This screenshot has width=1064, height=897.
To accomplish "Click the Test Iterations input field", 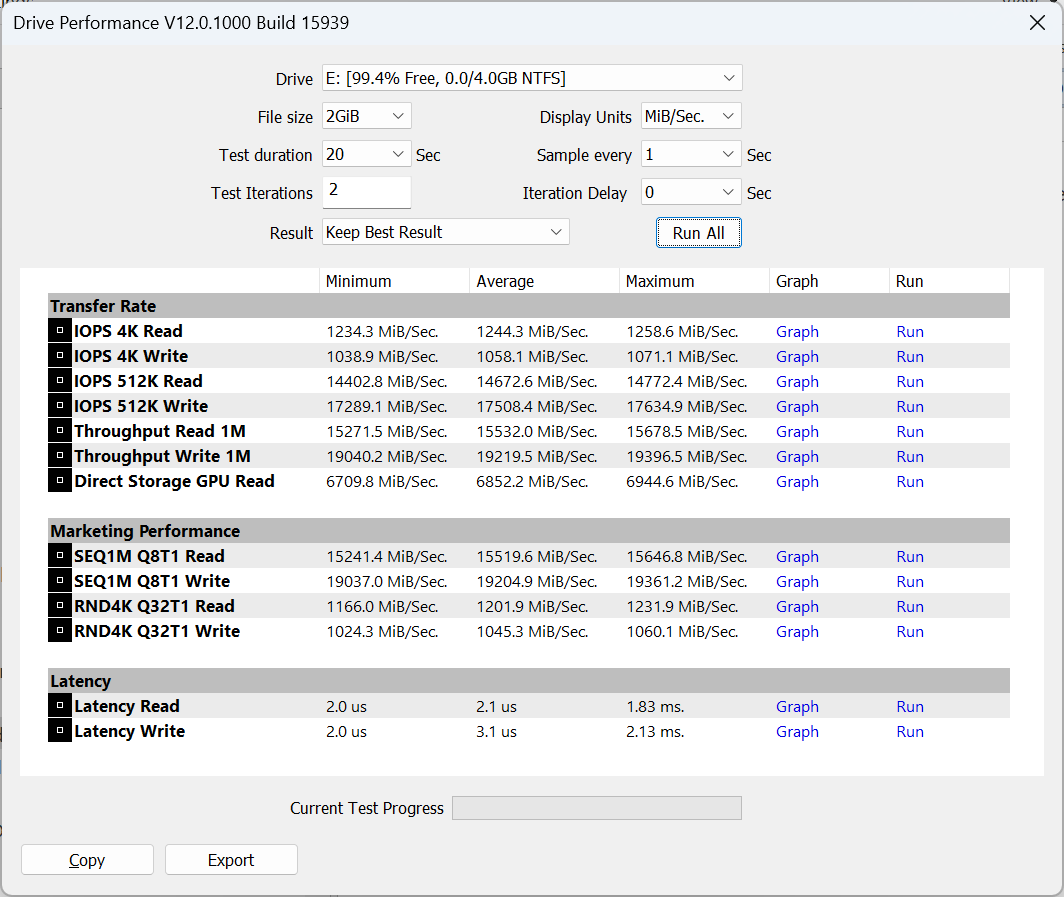I will [x=366, y=192].
